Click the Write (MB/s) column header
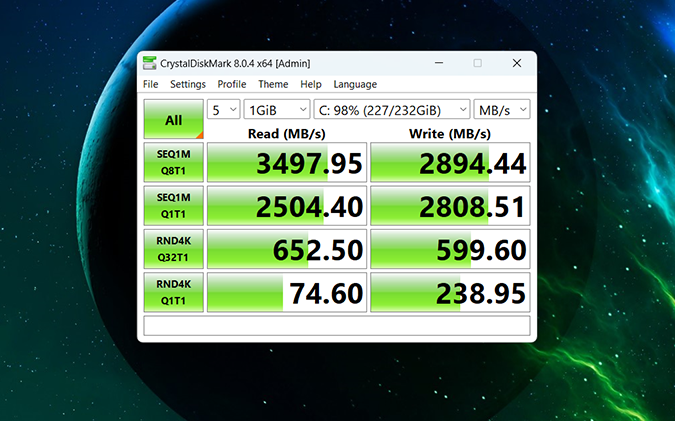Image resolution: width=675 pixels, height=421 pixels. pyautogui.click(x=450, y=133)
